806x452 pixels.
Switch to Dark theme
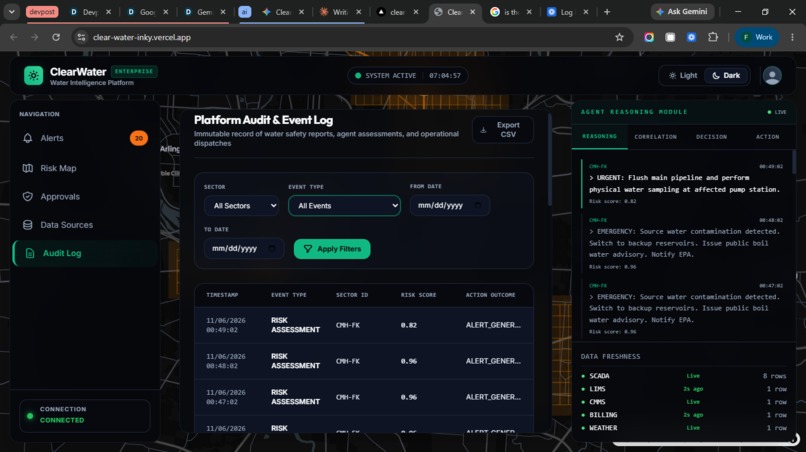pyautogui.click(x=726, y=76)
